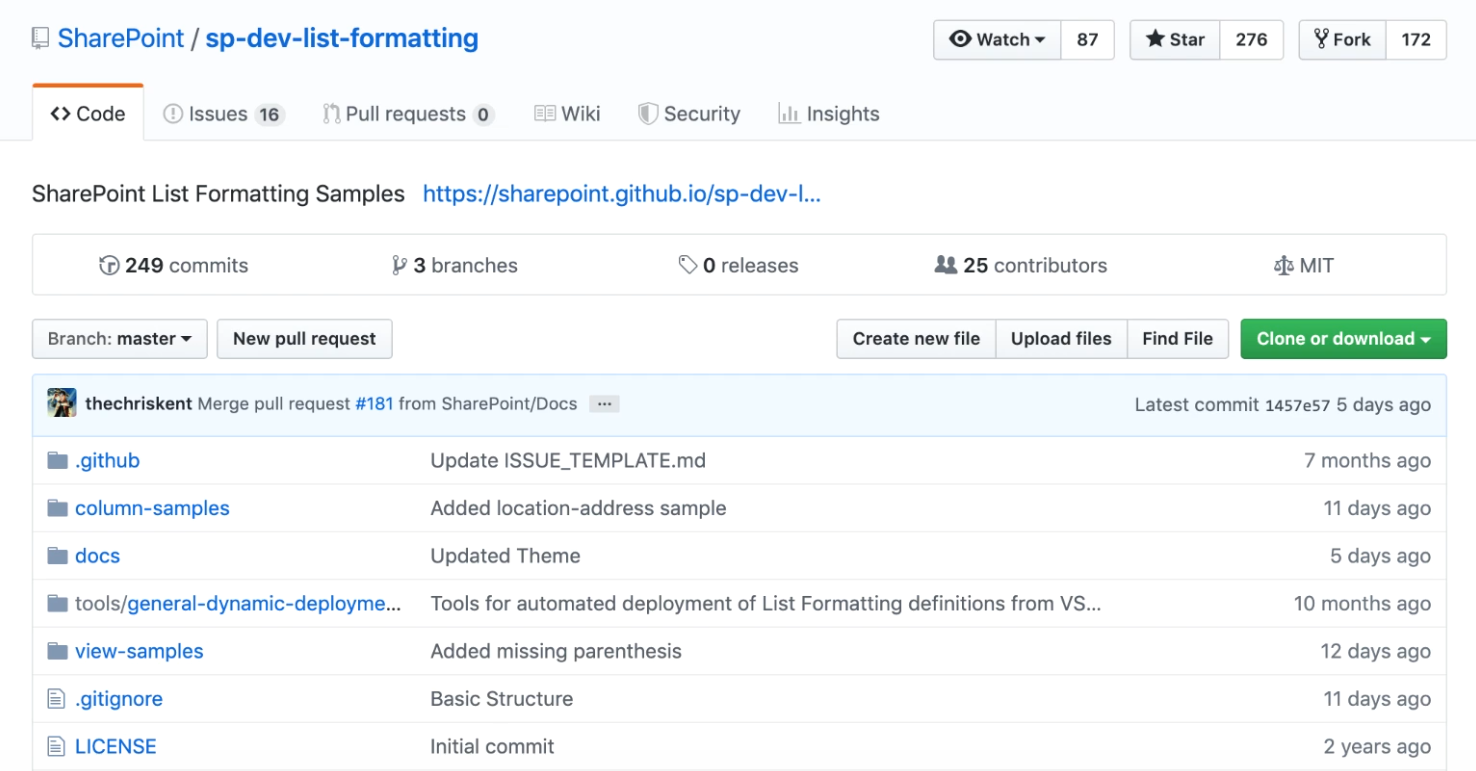Click New pull request button
The width and height of the screenshot is (1476, 771).
pyautogui.click(x=304, y=339)
